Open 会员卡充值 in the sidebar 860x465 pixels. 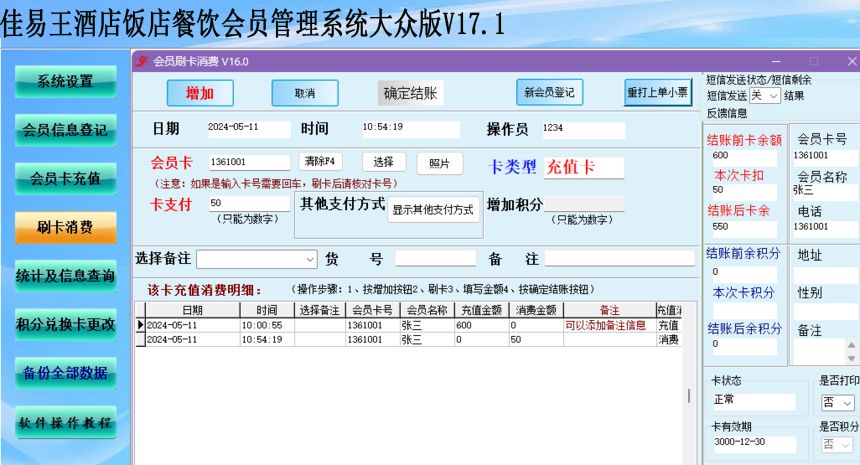(x=65, y=179)
